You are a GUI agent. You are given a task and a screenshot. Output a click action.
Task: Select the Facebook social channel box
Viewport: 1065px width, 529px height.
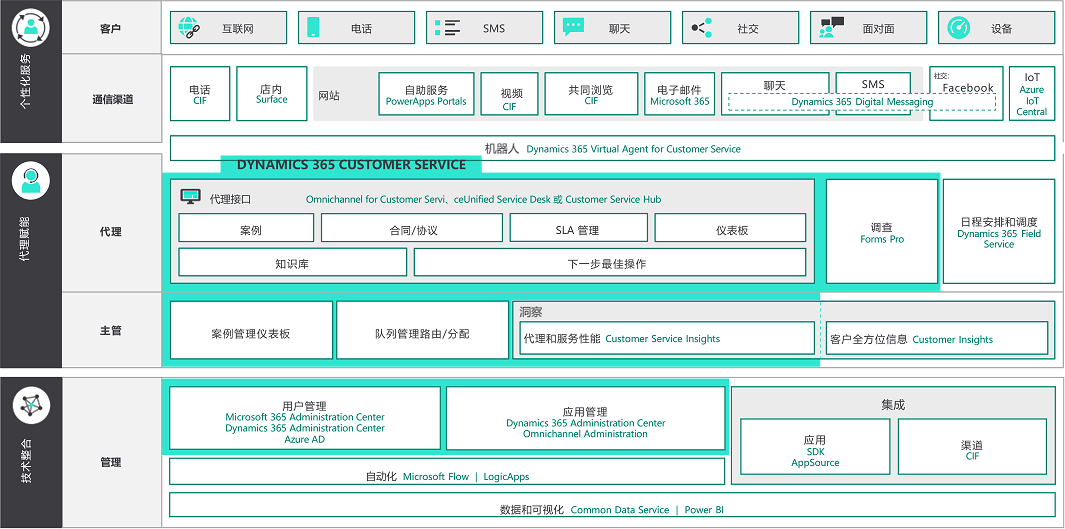coord(967,94)
